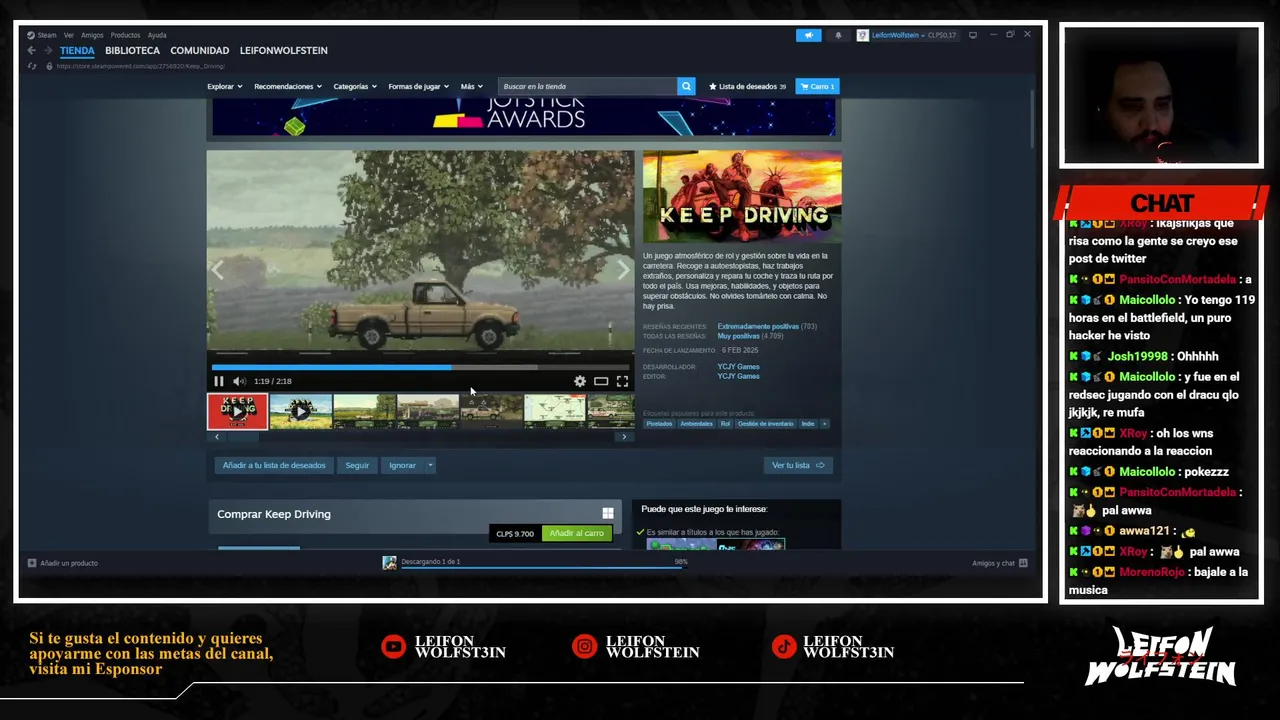
Task: Click the Seguir button
Action: (x=357, y=465)
